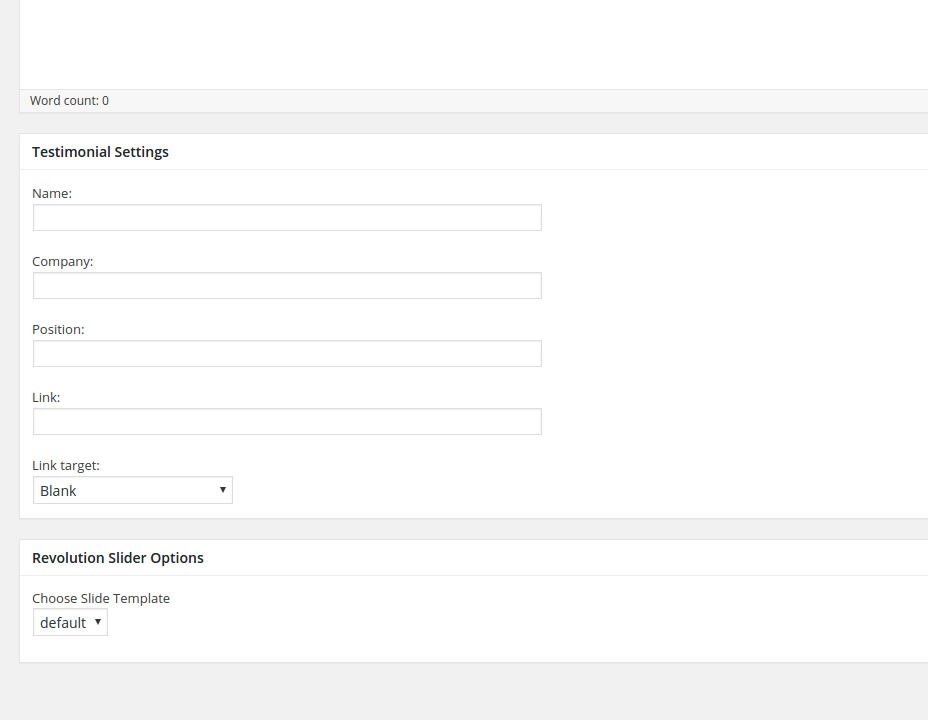Click the "Link:" label
This screenshot has height=720, width=928.
tap(46, 398)
